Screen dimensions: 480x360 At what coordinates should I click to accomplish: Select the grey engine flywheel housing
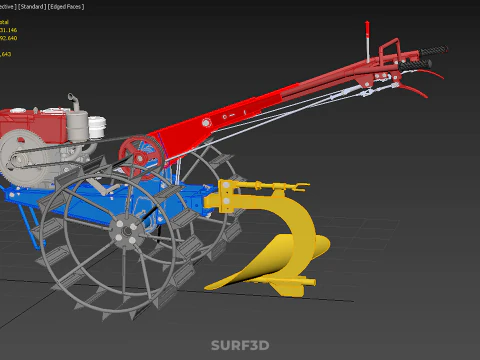click(x=23, y=158)
